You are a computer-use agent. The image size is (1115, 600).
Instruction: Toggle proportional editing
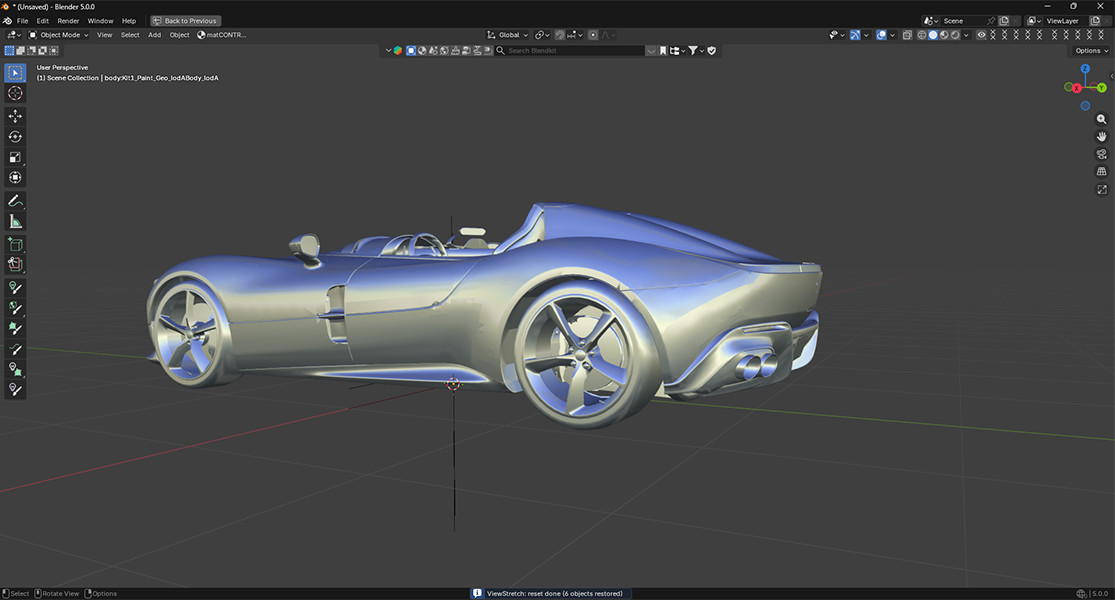(593, 35)
